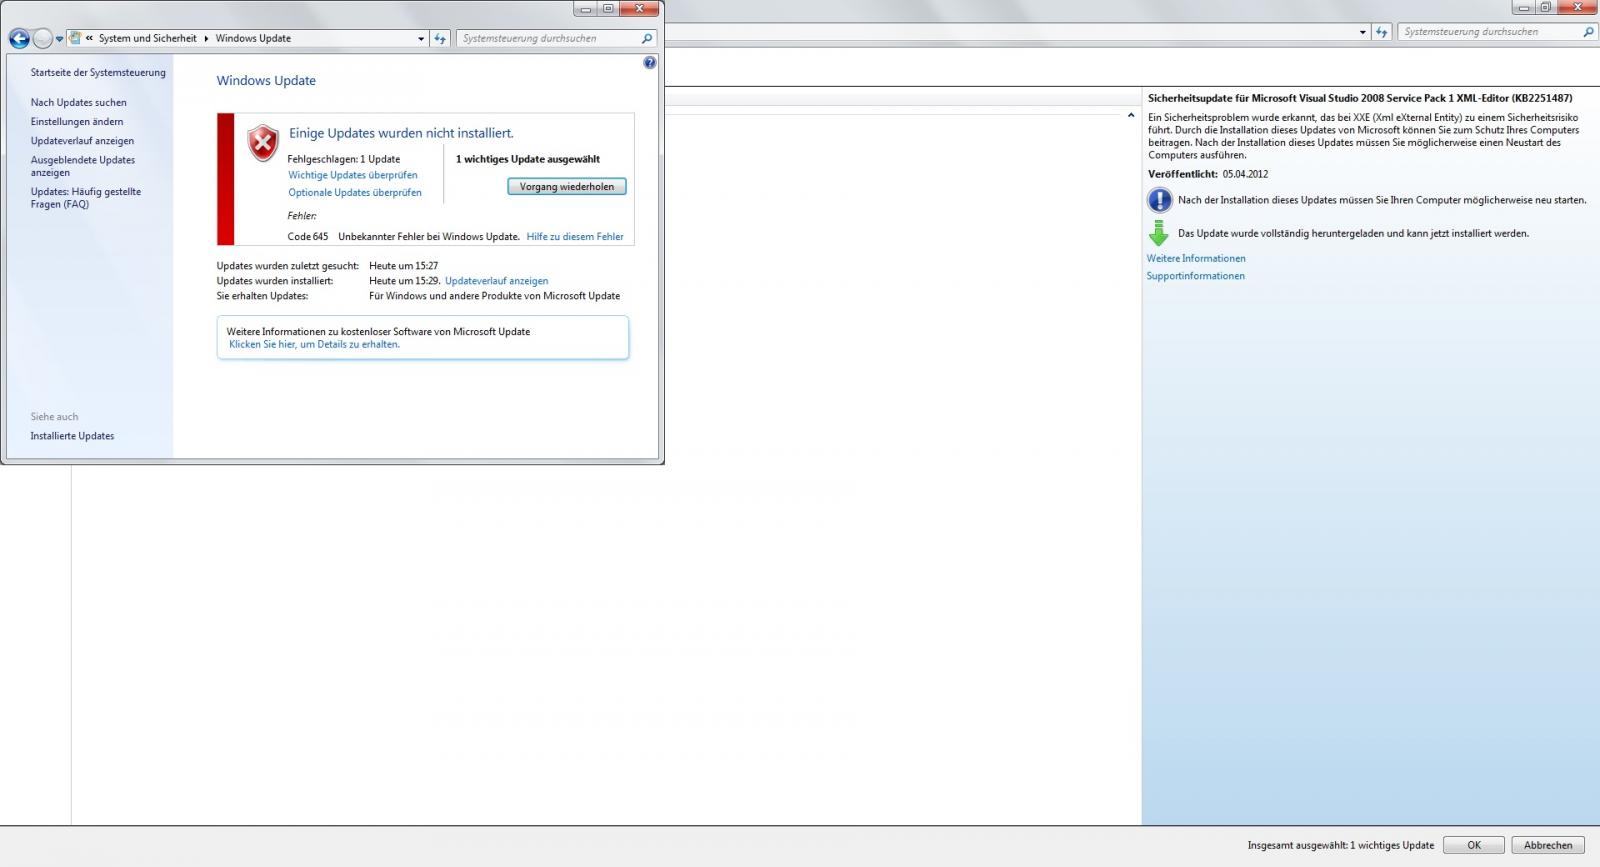
Task: Open address bar history dropdown in front window
Action: (x=420, y=39)
